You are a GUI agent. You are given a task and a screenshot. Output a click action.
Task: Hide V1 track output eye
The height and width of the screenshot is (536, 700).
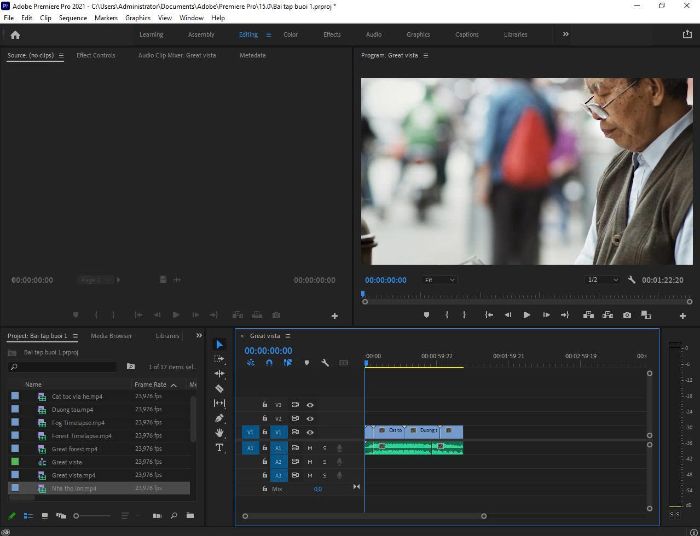310,432
